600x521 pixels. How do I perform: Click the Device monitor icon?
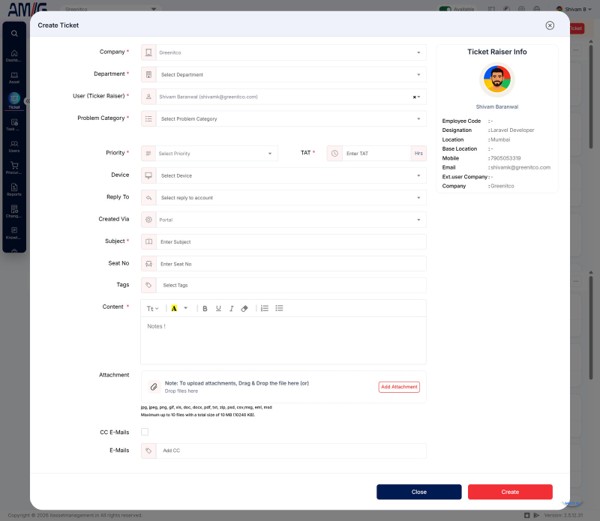coord(148,176)
